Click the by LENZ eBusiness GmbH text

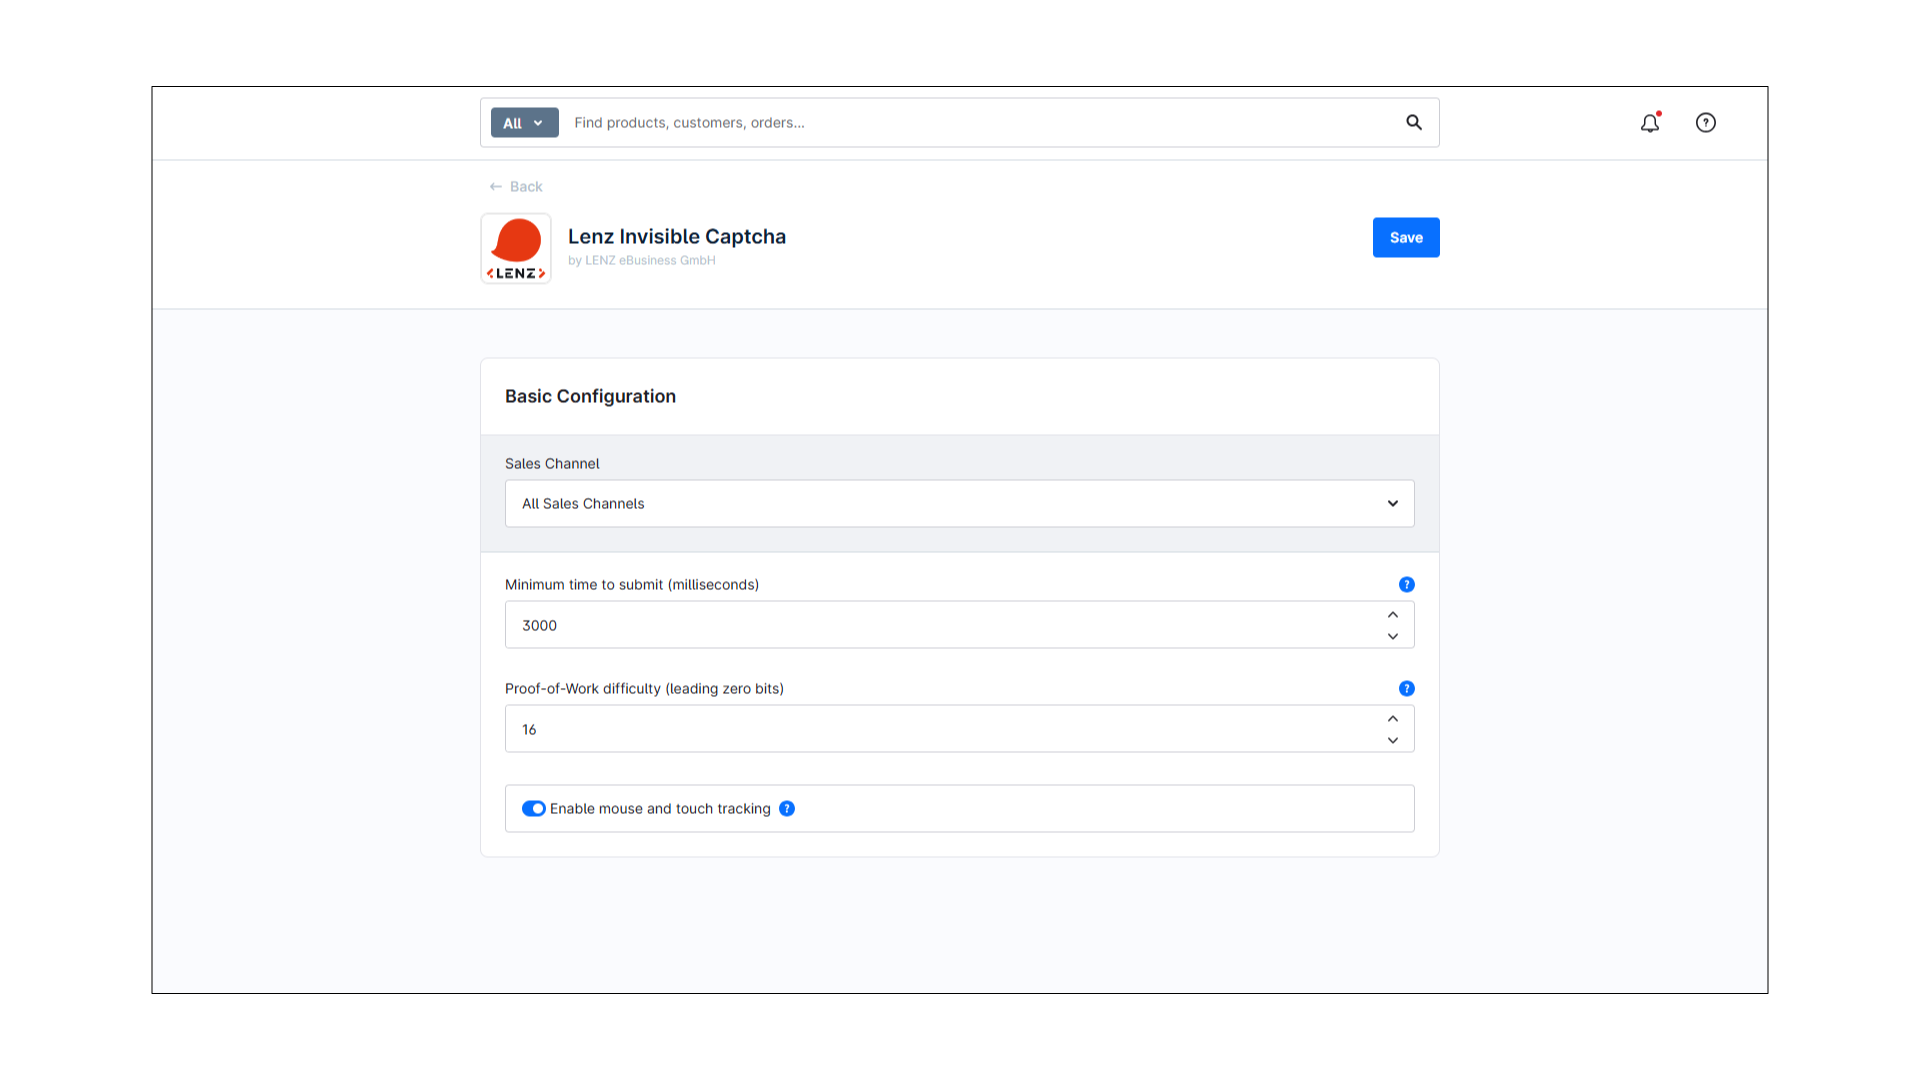[x=642, y=260]
